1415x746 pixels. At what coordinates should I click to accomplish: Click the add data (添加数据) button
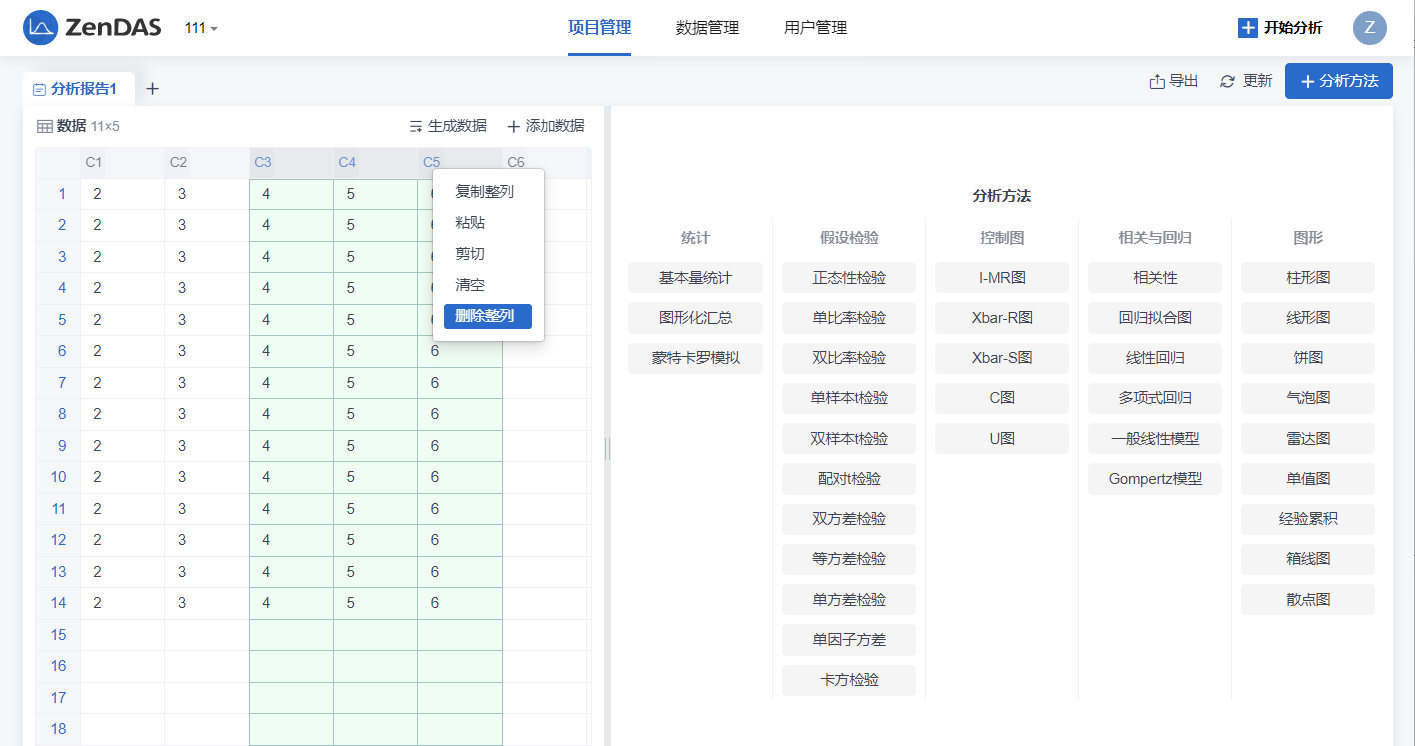545,126
